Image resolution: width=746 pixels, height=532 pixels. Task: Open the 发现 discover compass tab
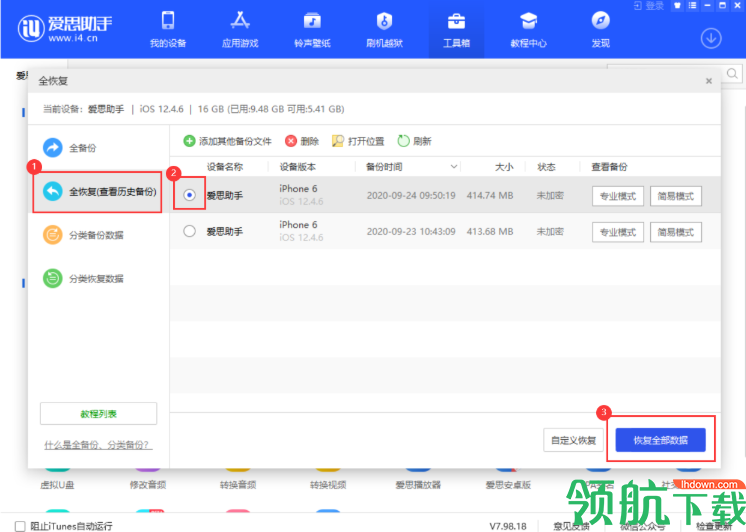600,30
